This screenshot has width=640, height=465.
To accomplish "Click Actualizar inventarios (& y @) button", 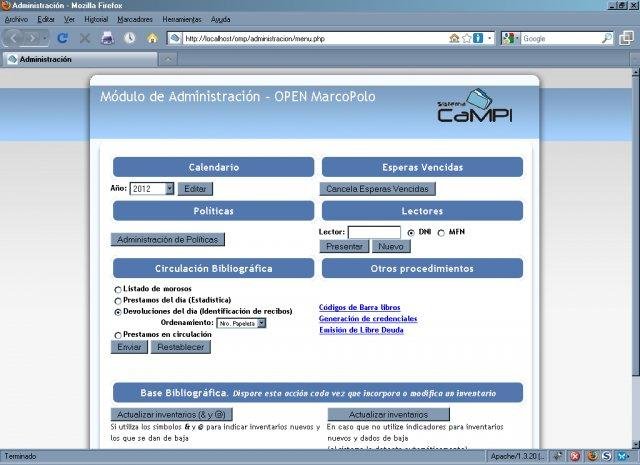I will (172, 414).
